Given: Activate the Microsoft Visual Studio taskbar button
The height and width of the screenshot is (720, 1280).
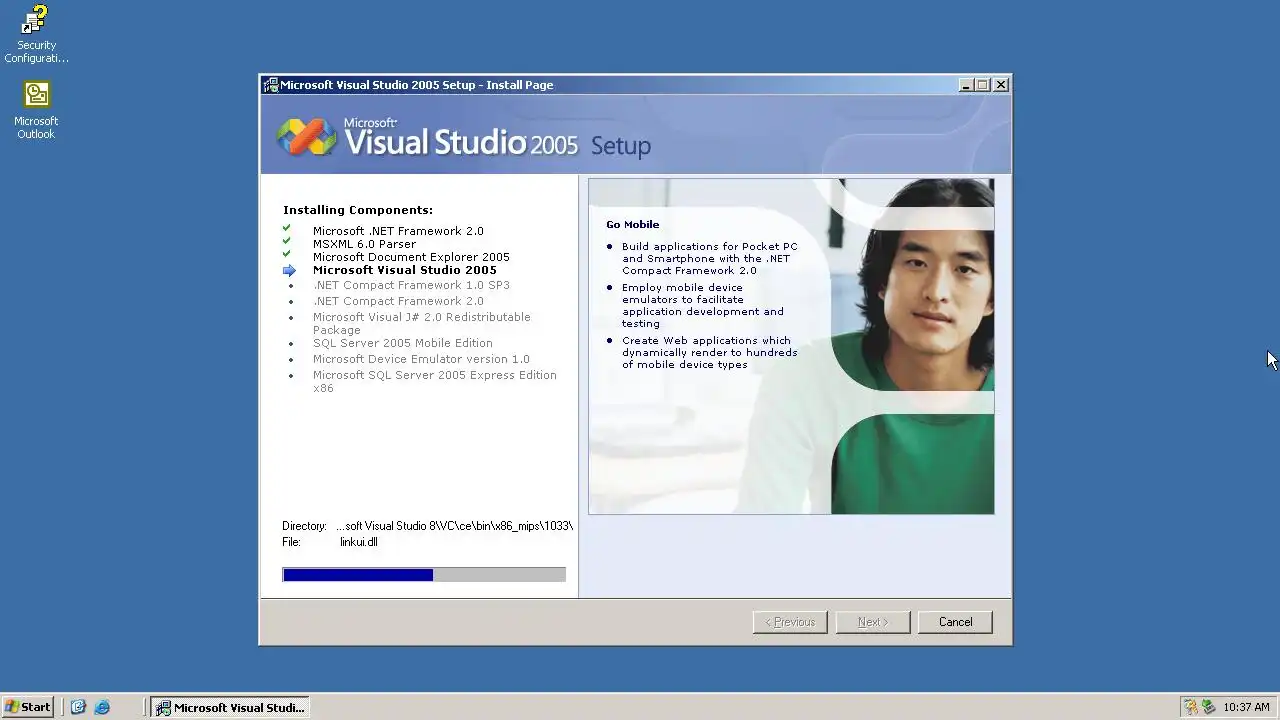Looking at the screenshot, I should coord(230,707).
